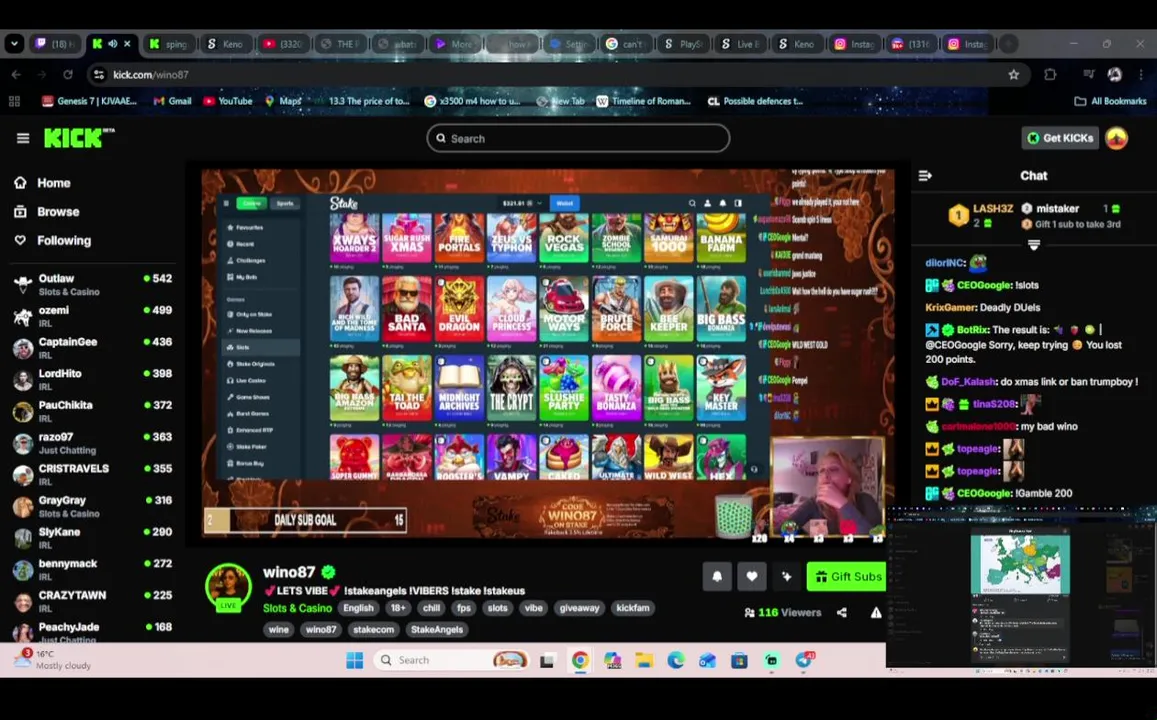Click the Get KICKs button
1157x720 pixels.
(1060, 138)
